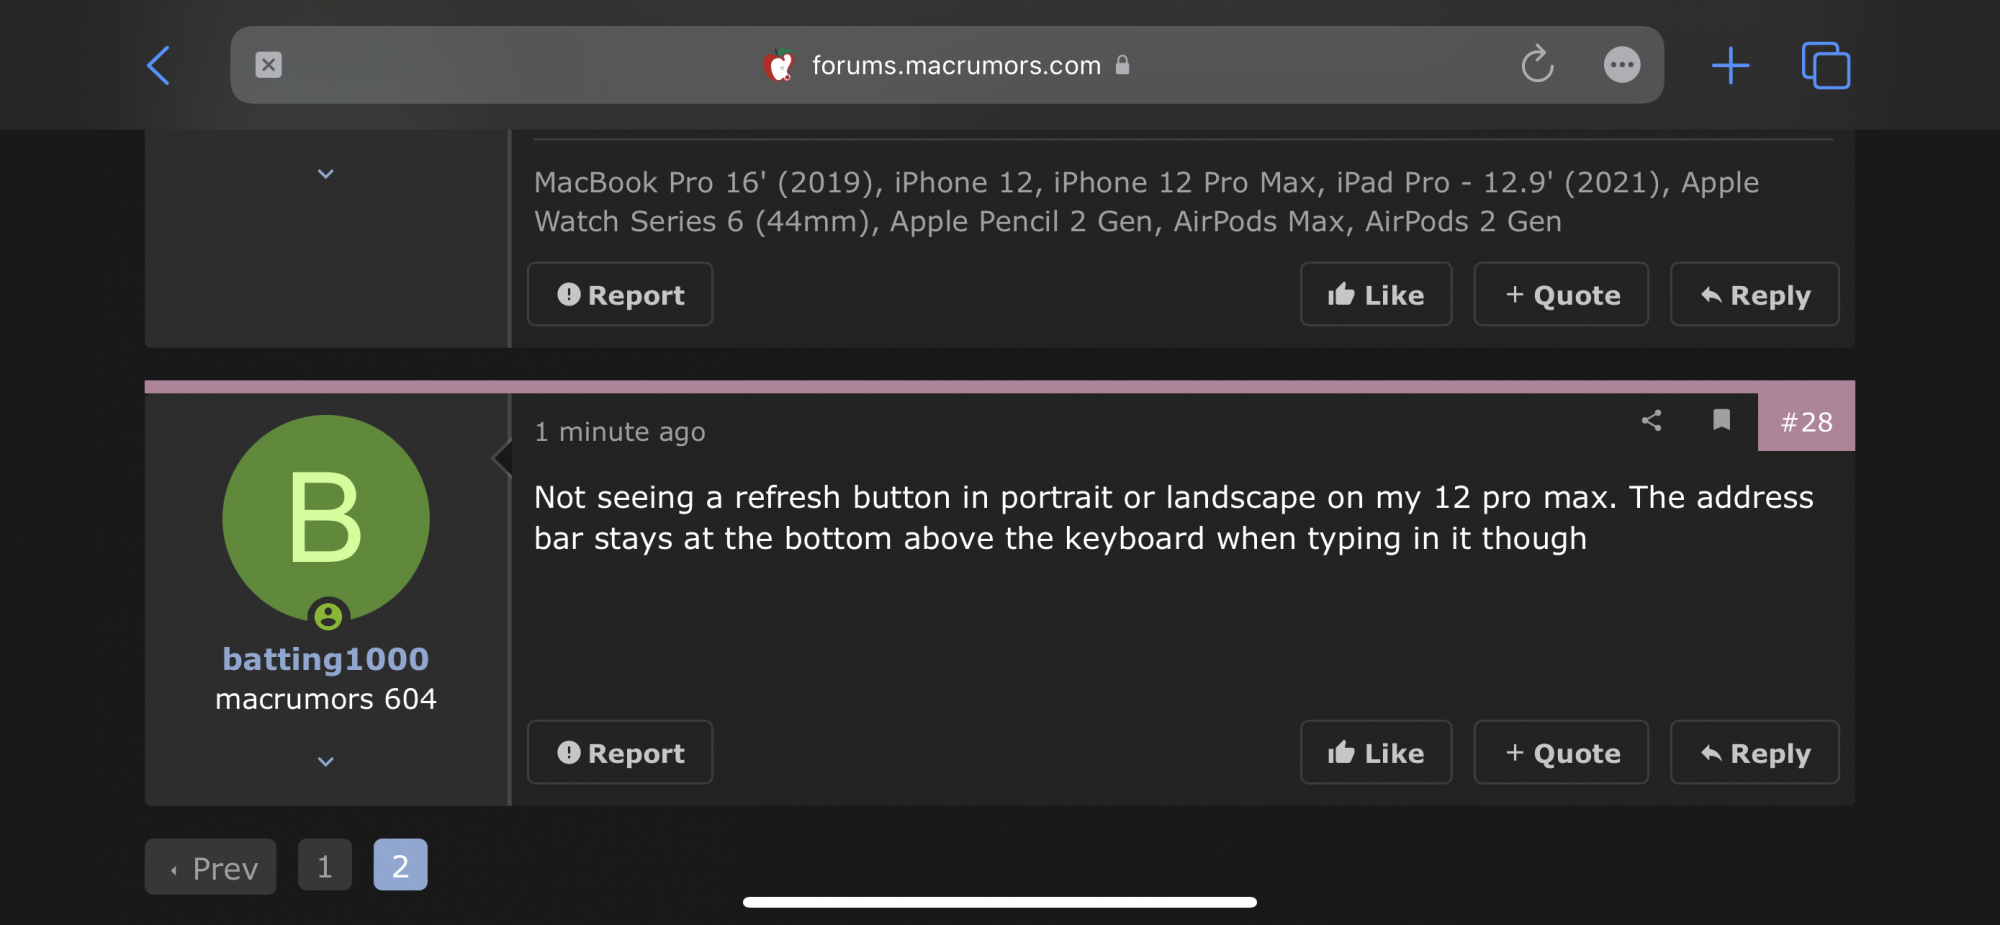Select page 2 in the pagination

(x=400, y=866)
